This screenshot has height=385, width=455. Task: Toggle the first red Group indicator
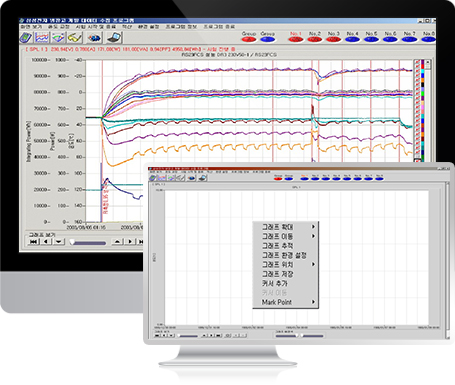click(249, 39)
